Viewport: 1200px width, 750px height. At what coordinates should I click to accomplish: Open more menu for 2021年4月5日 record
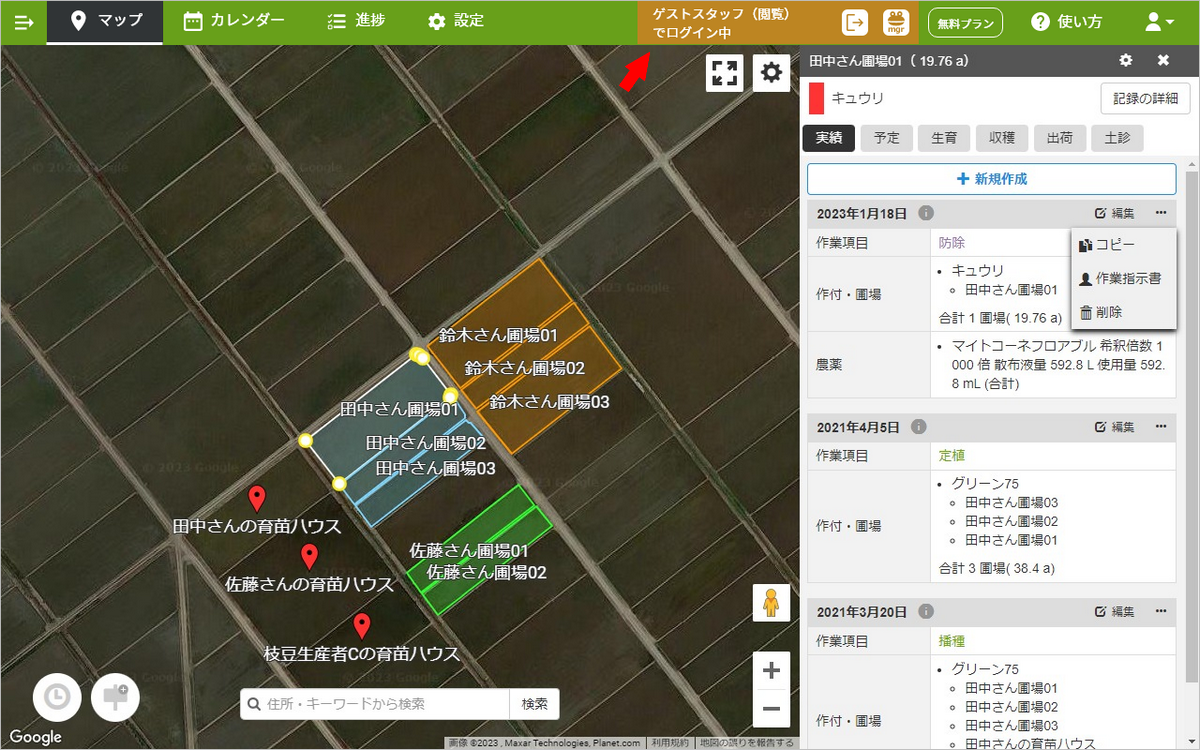[x=1161, y=427]
